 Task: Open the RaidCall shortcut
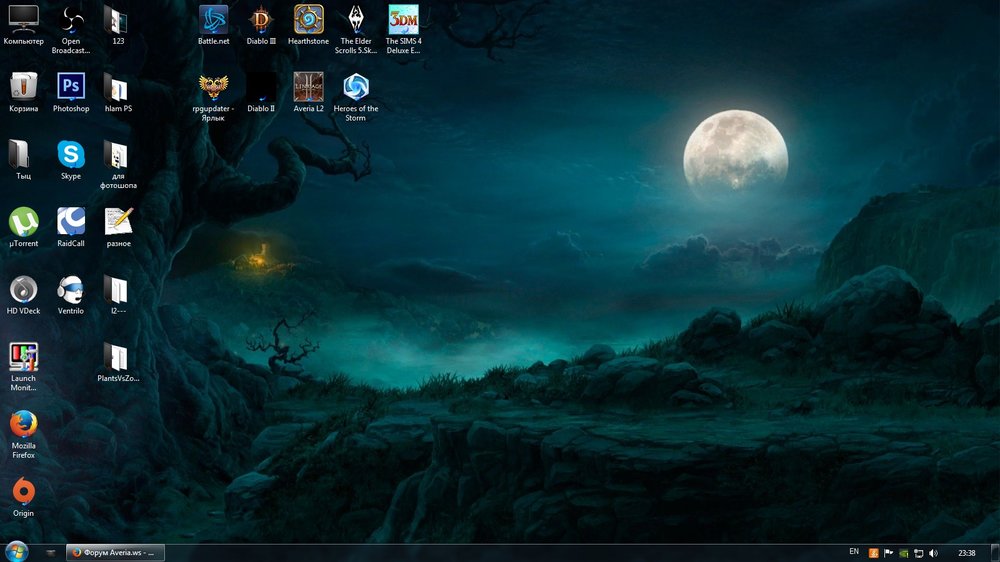(71, 221)
